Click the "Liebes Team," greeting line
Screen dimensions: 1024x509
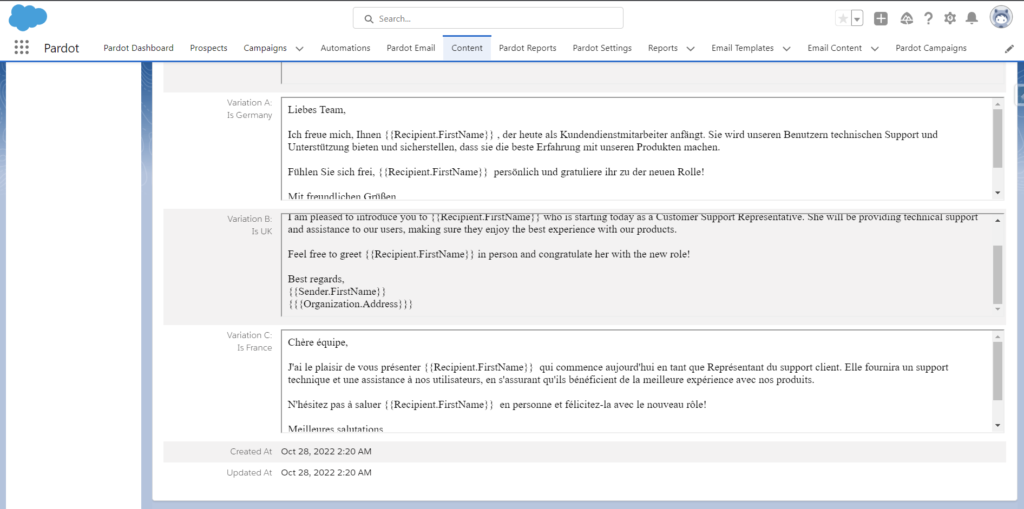coord(317,110)
